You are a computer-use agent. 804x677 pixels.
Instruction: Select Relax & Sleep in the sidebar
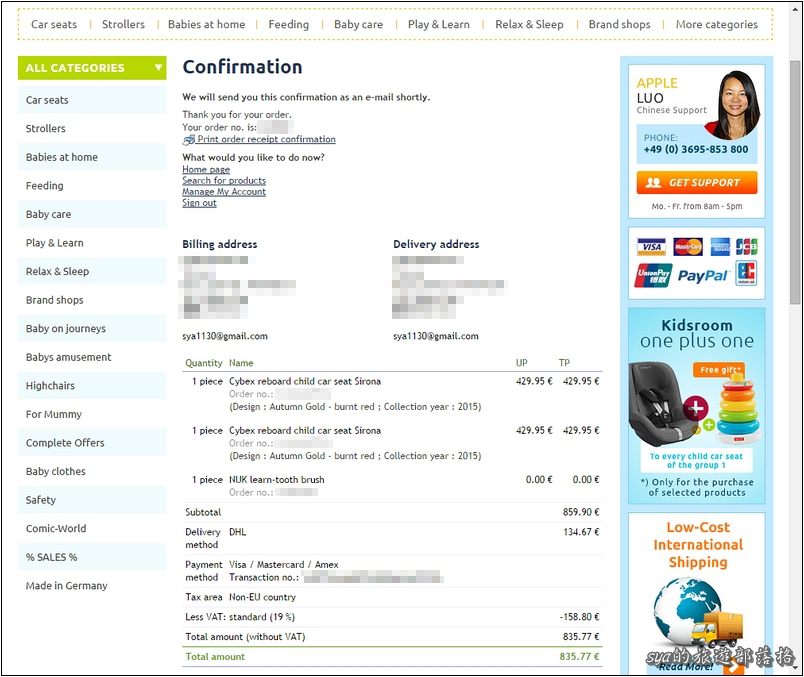point(92,272)
